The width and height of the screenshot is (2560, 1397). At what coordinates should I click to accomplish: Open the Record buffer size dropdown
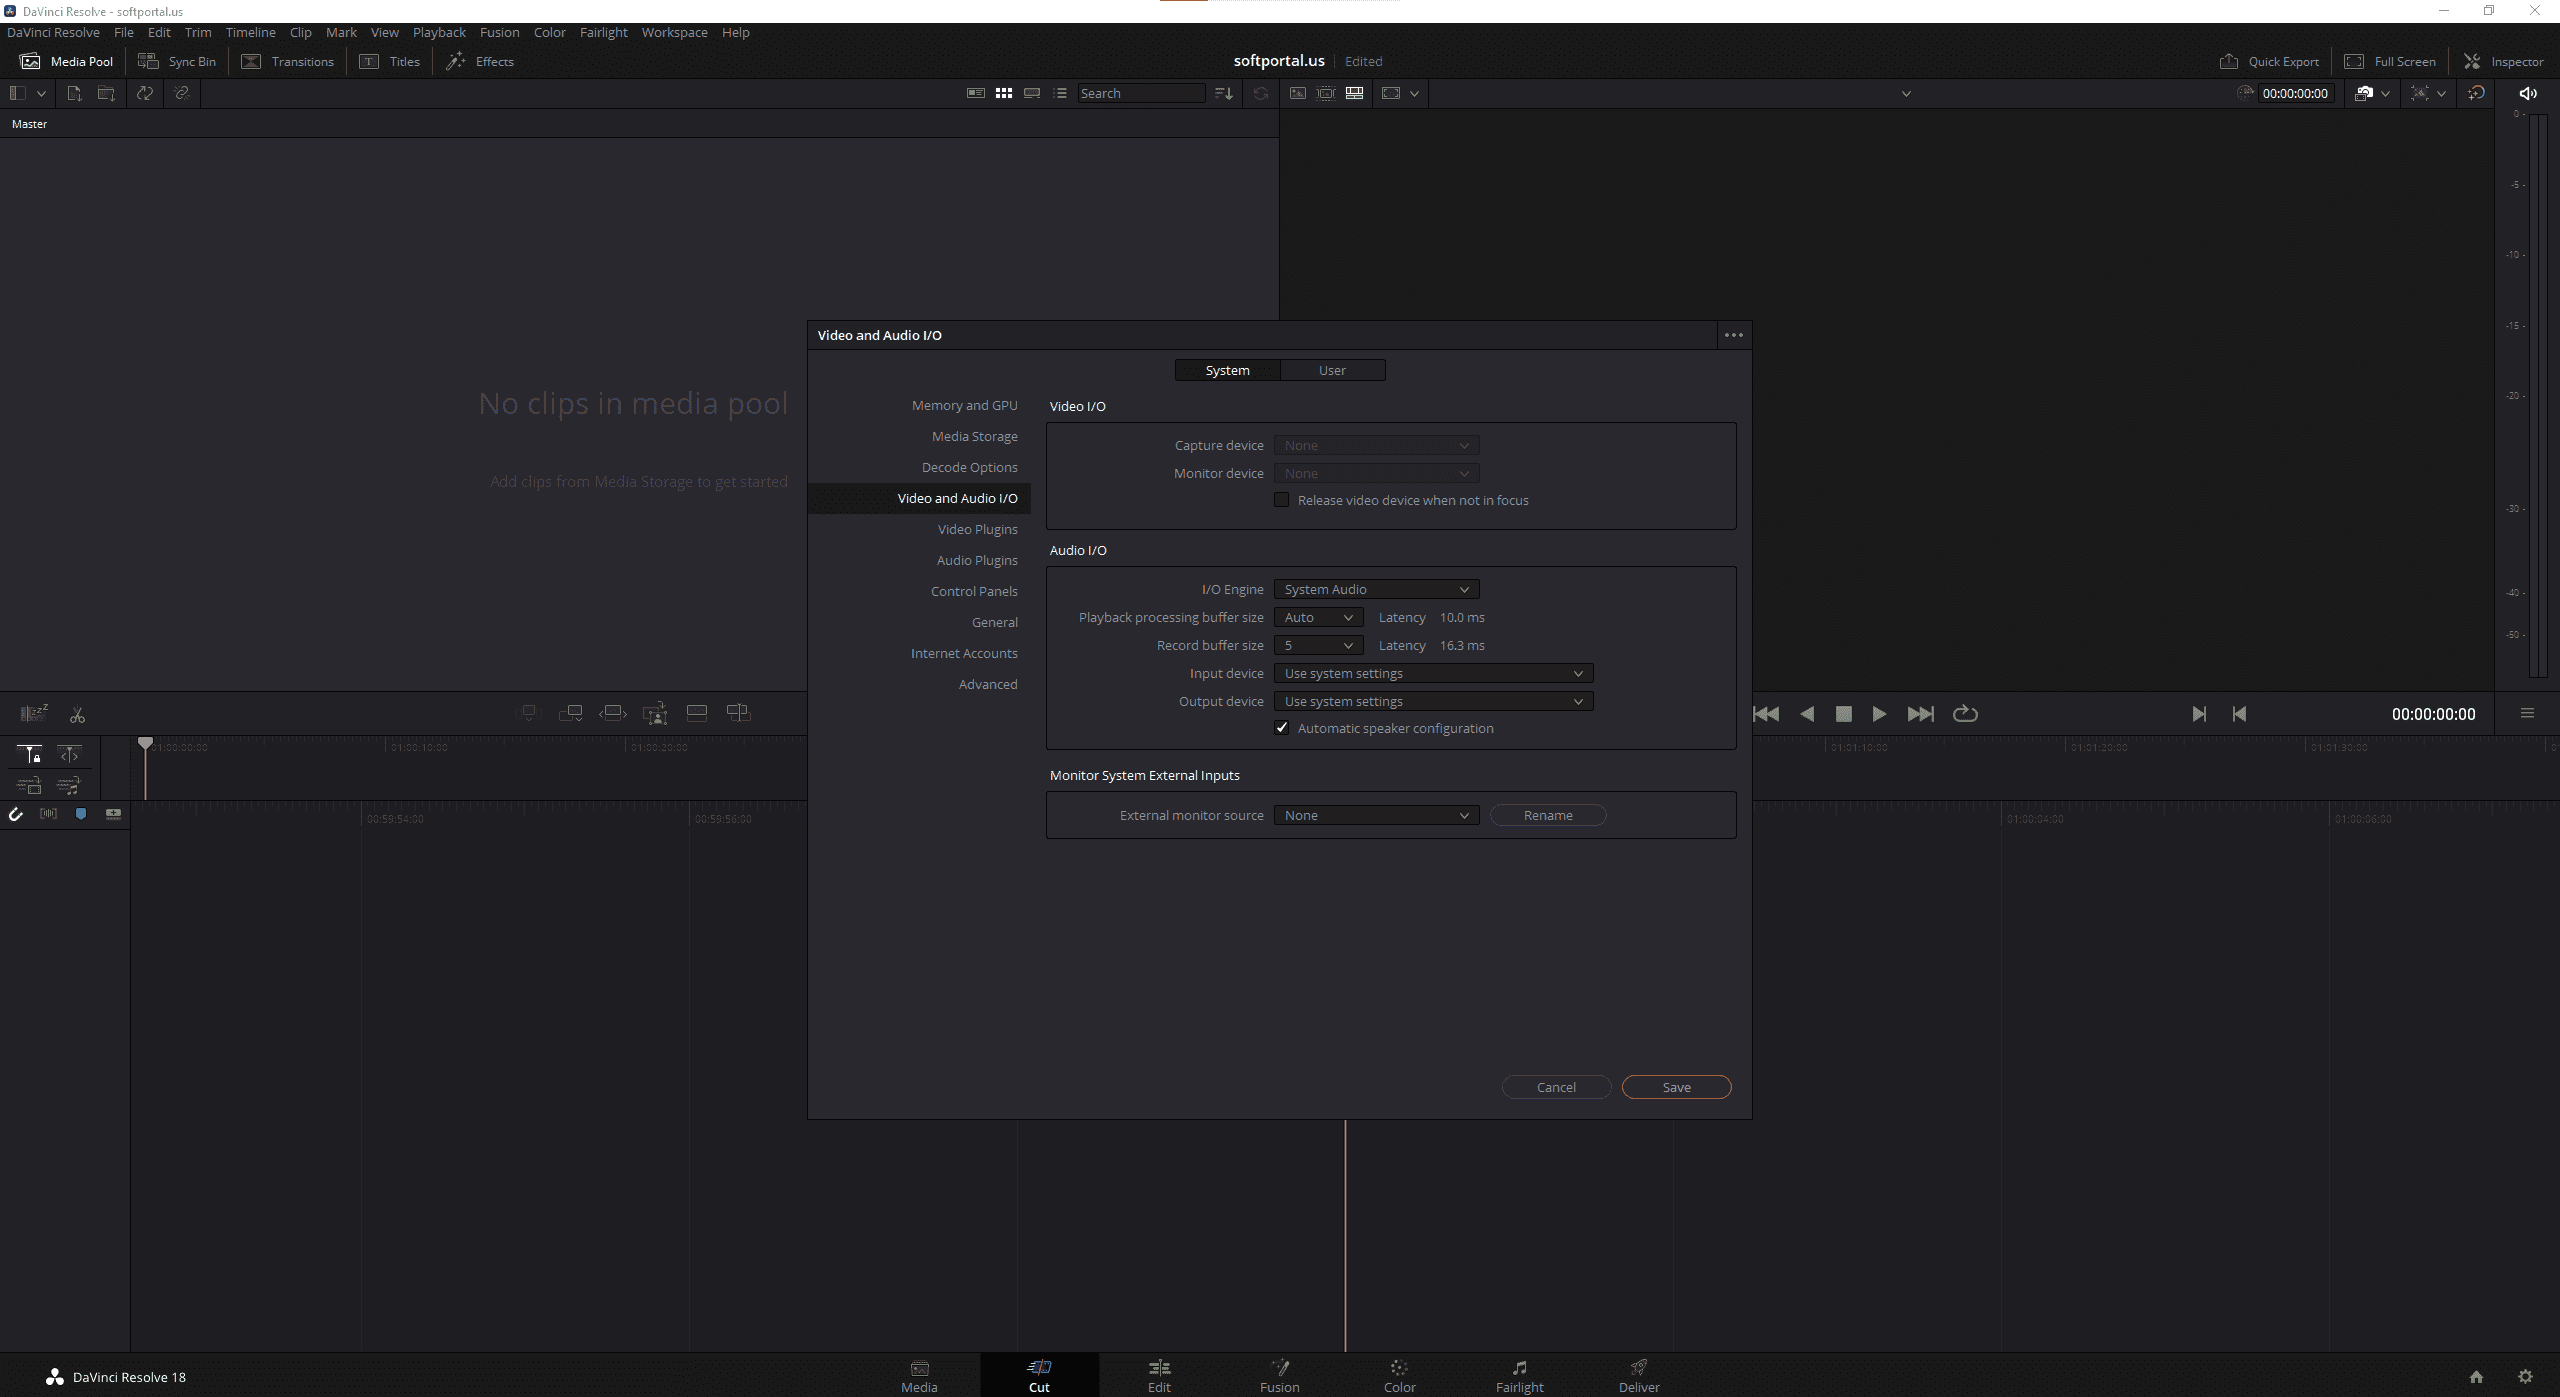click(1318, 645)
